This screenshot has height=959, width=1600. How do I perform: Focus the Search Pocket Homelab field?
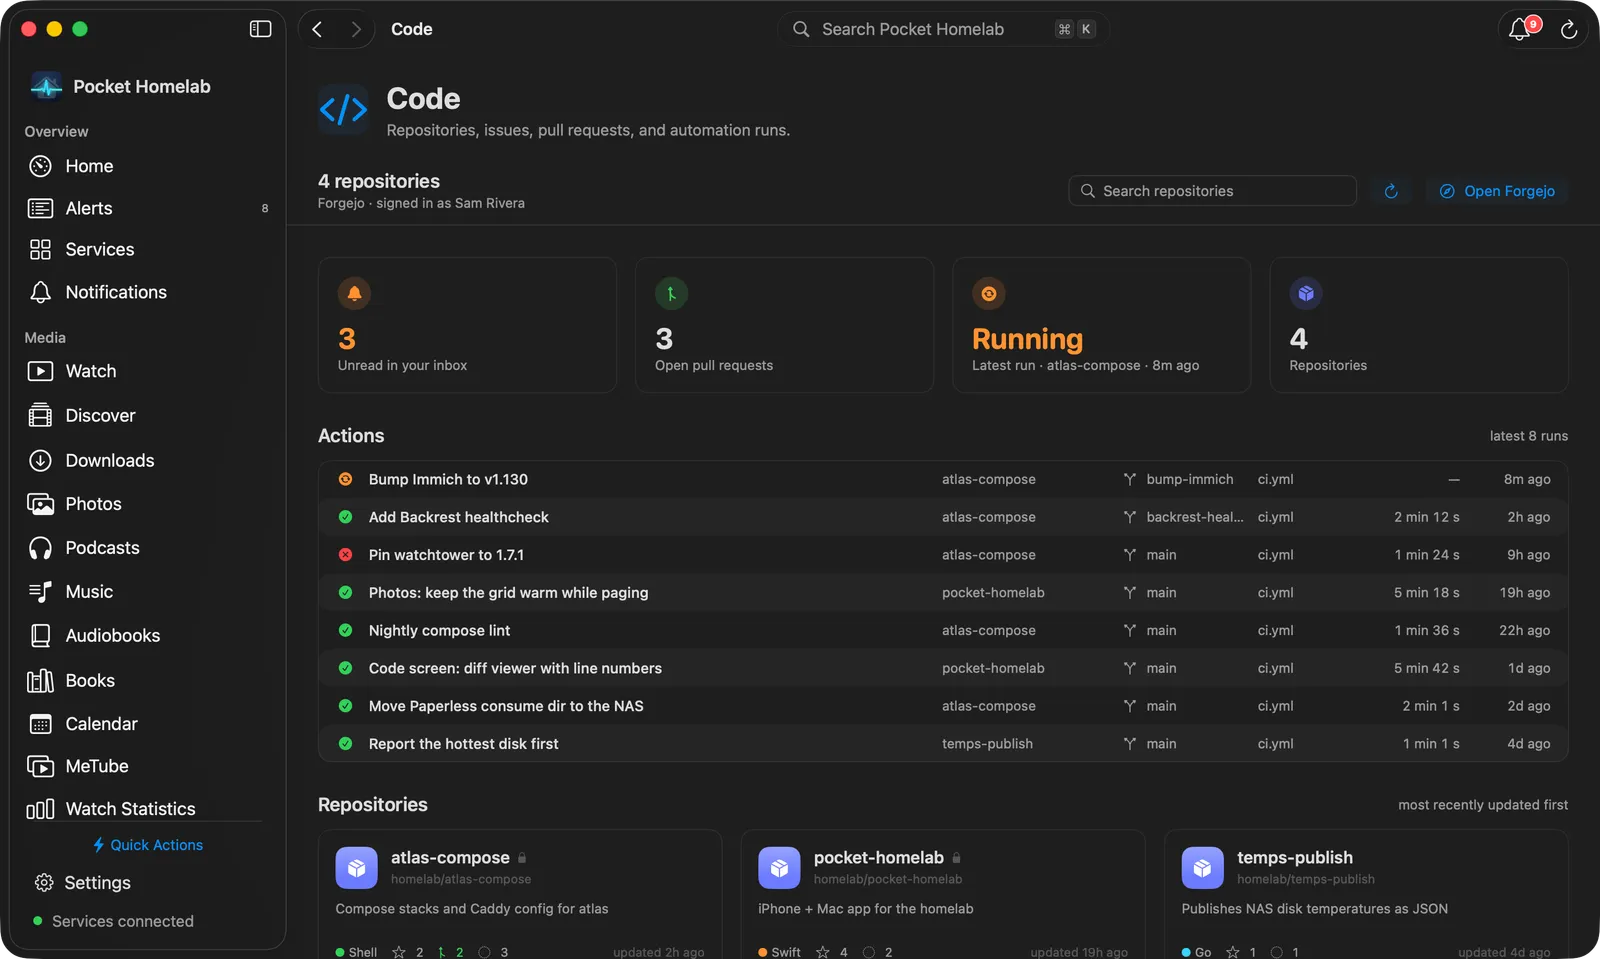pos(942,29)
